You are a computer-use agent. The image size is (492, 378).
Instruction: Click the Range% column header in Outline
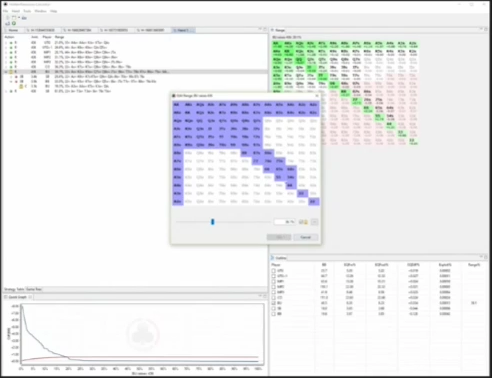(474, 265)
